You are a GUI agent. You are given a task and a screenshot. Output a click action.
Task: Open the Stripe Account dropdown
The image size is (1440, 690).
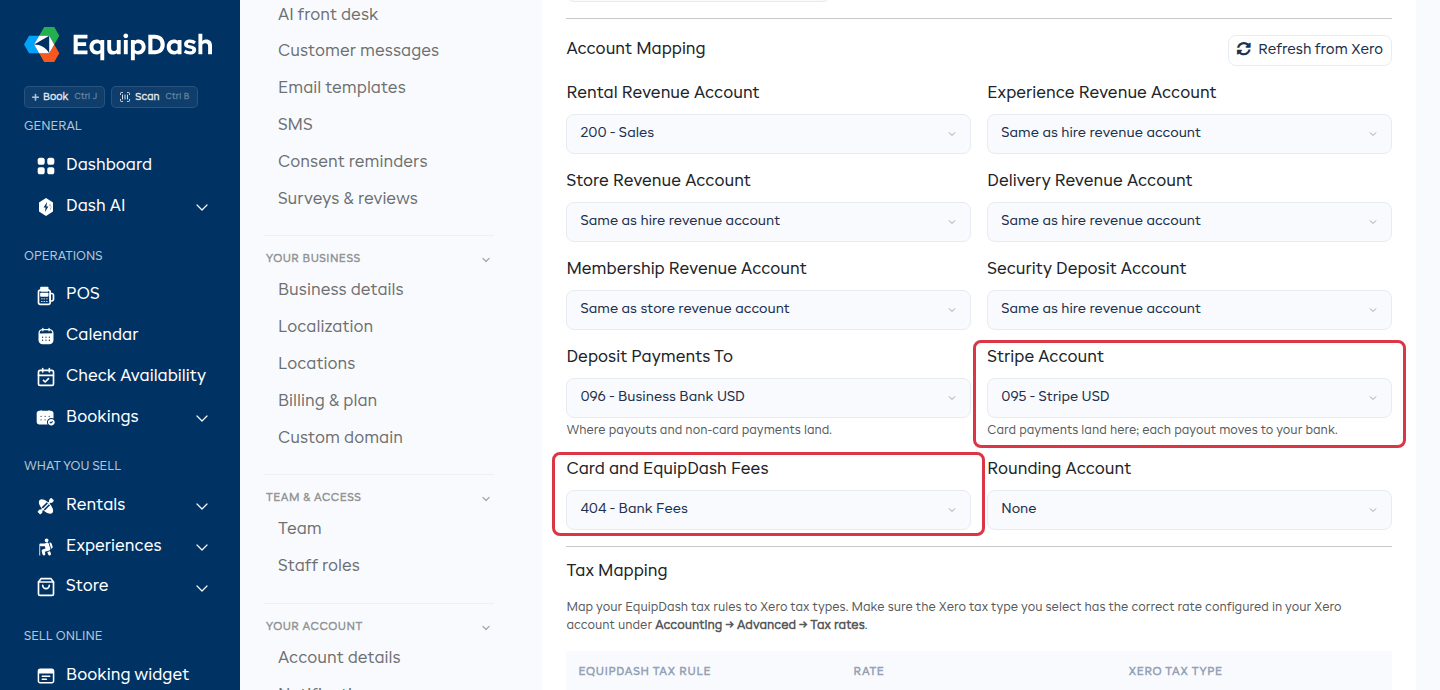click(x=1189, y=397)
